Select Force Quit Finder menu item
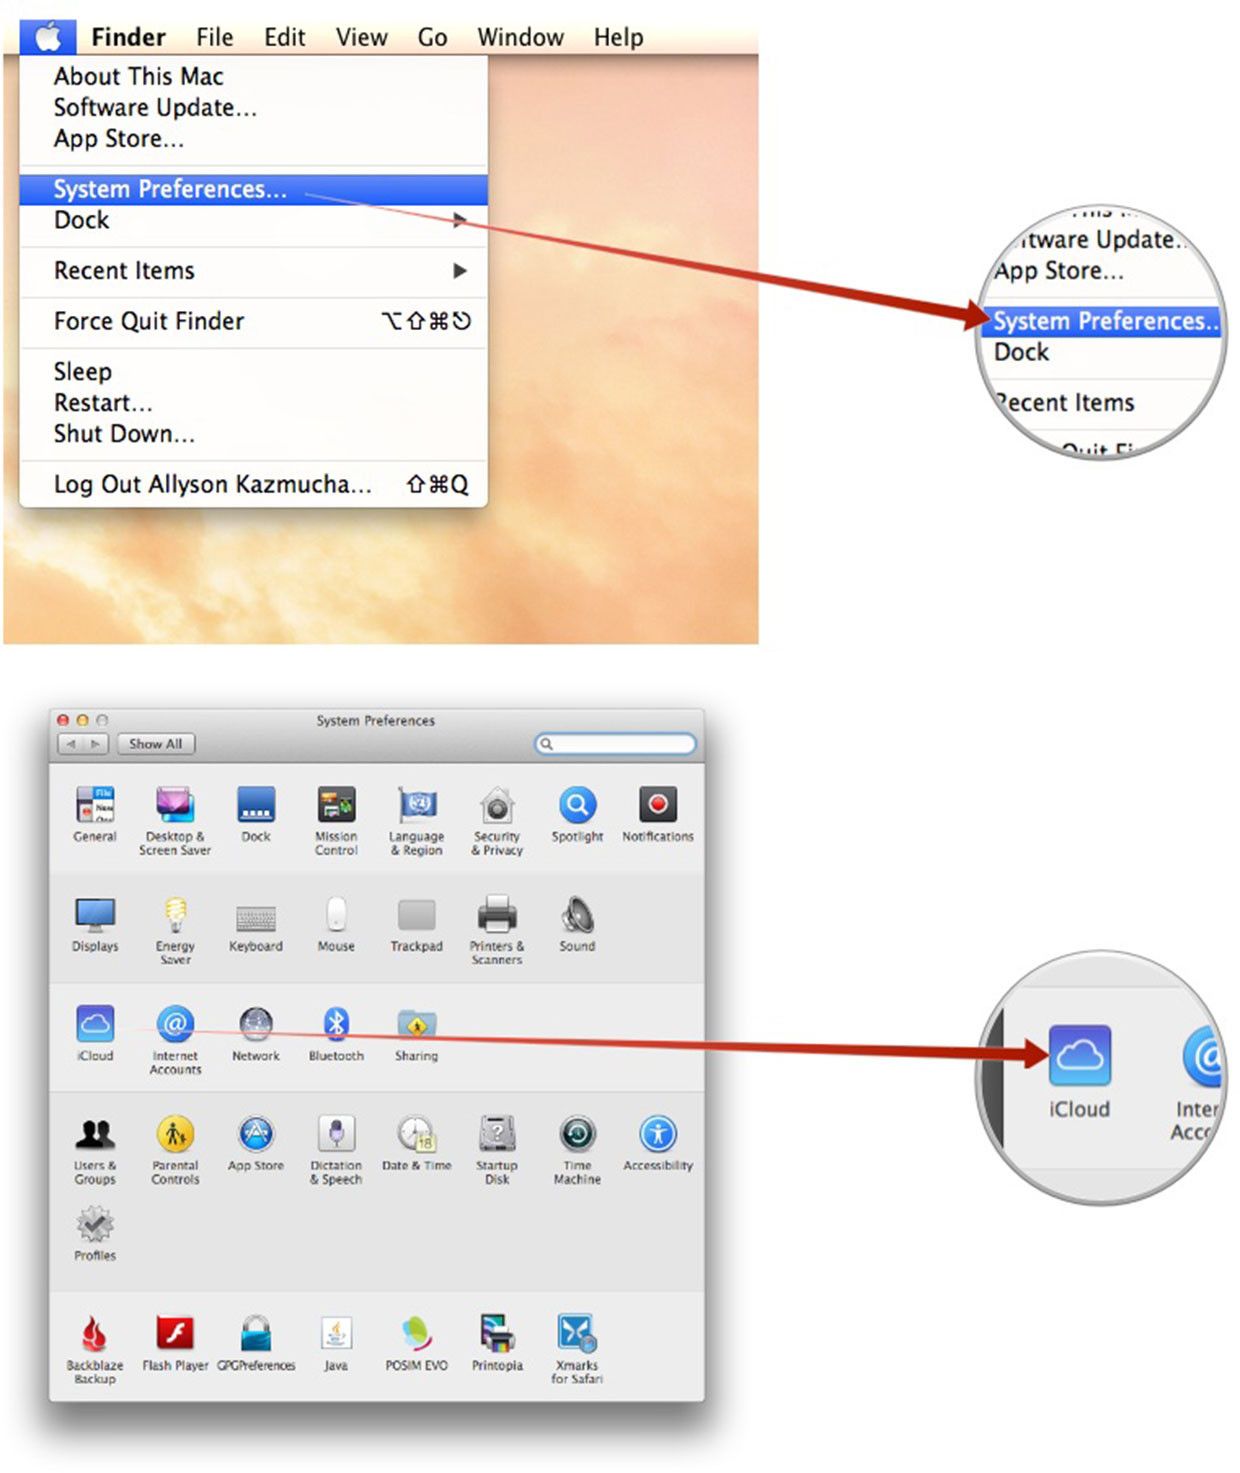This screenshot has width=1240, height=1473. coord(149,321)
